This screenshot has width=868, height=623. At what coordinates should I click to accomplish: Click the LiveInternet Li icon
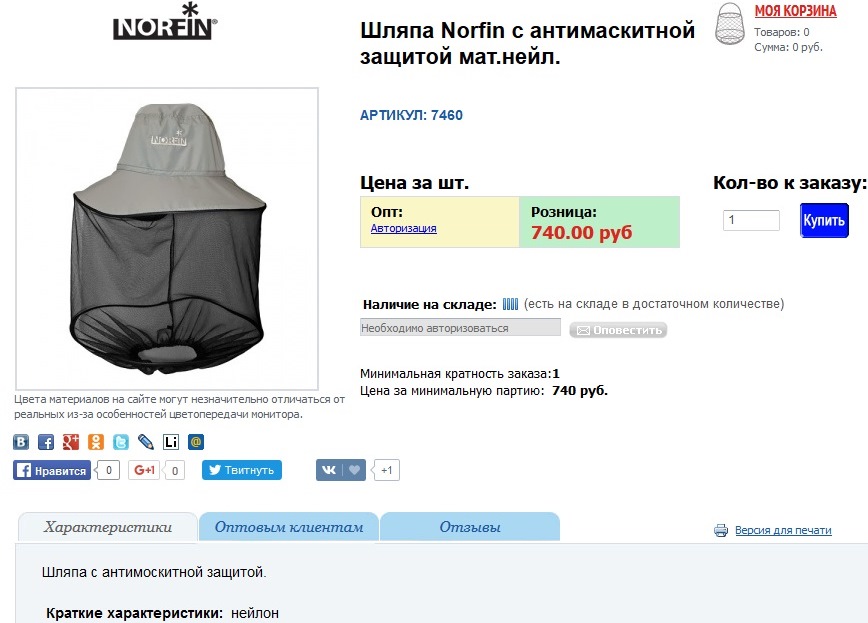tap(171, 442)
